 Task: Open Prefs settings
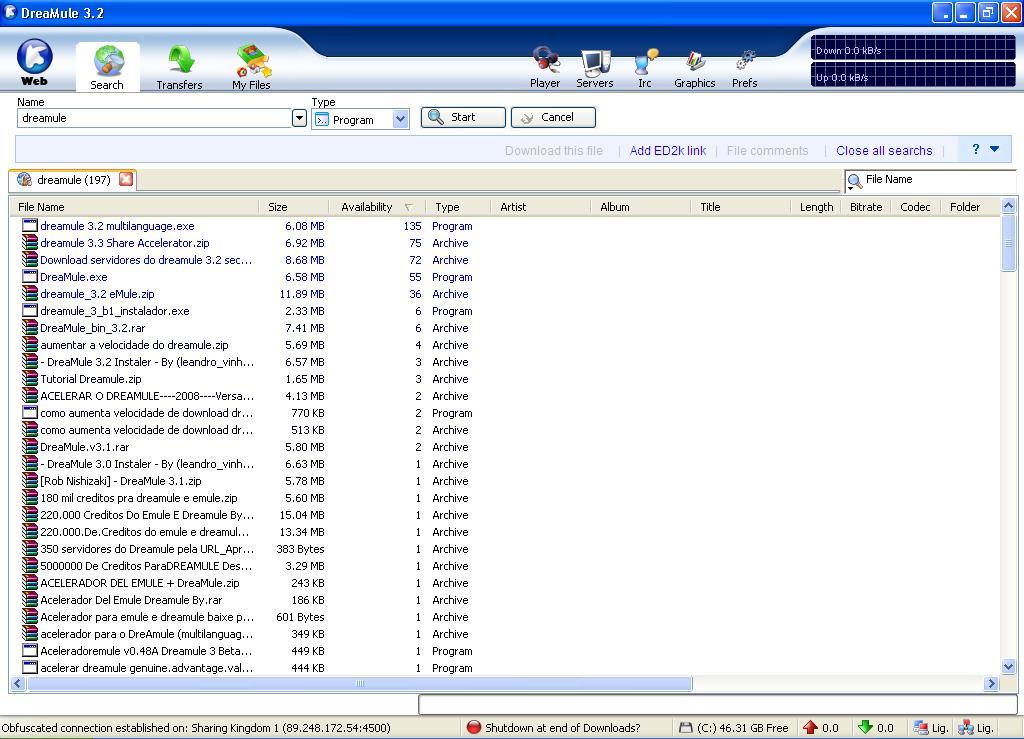(x=744, y=67)
